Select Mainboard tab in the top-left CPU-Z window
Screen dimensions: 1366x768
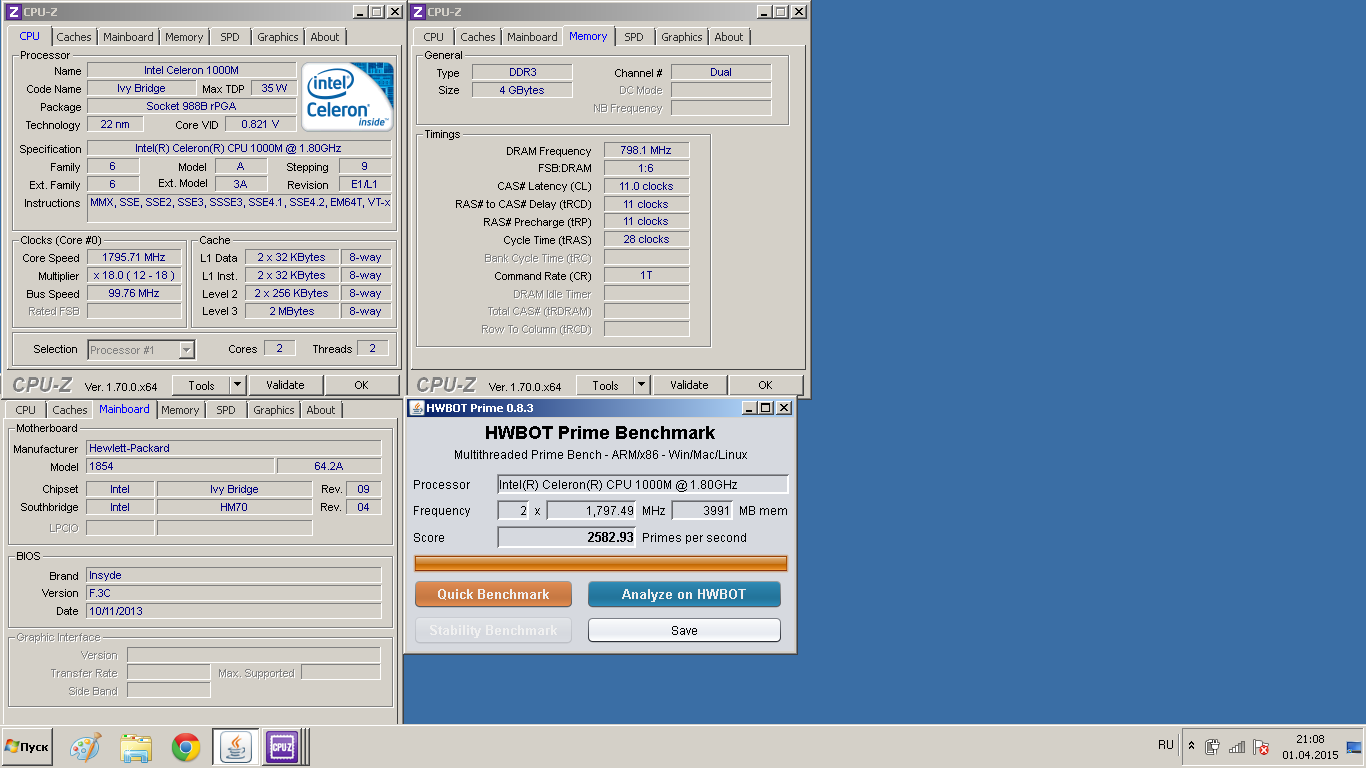tap(129, 37)
